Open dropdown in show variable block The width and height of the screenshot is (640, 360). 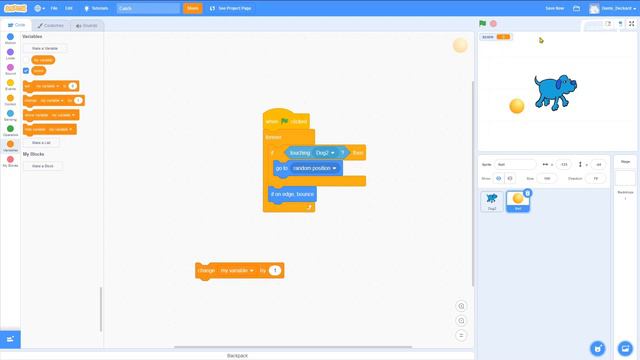tap(63, 115)
